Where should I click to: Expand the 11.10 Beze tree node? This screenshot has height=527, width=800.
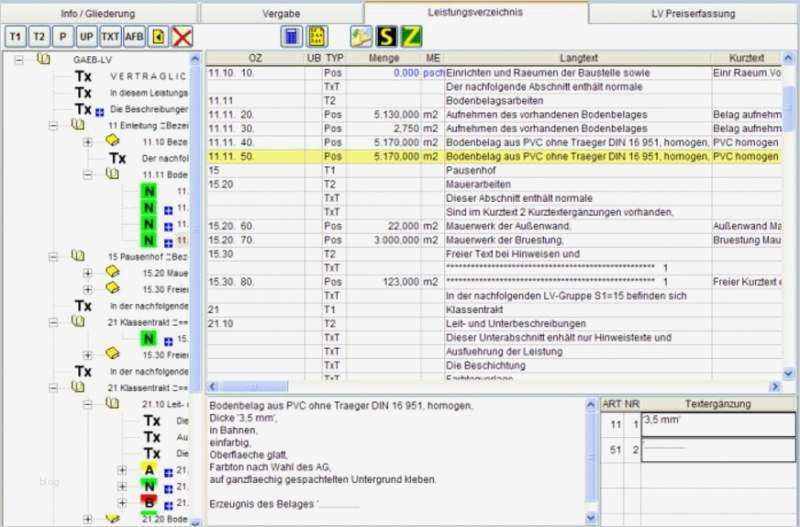(x=88, y=142)
